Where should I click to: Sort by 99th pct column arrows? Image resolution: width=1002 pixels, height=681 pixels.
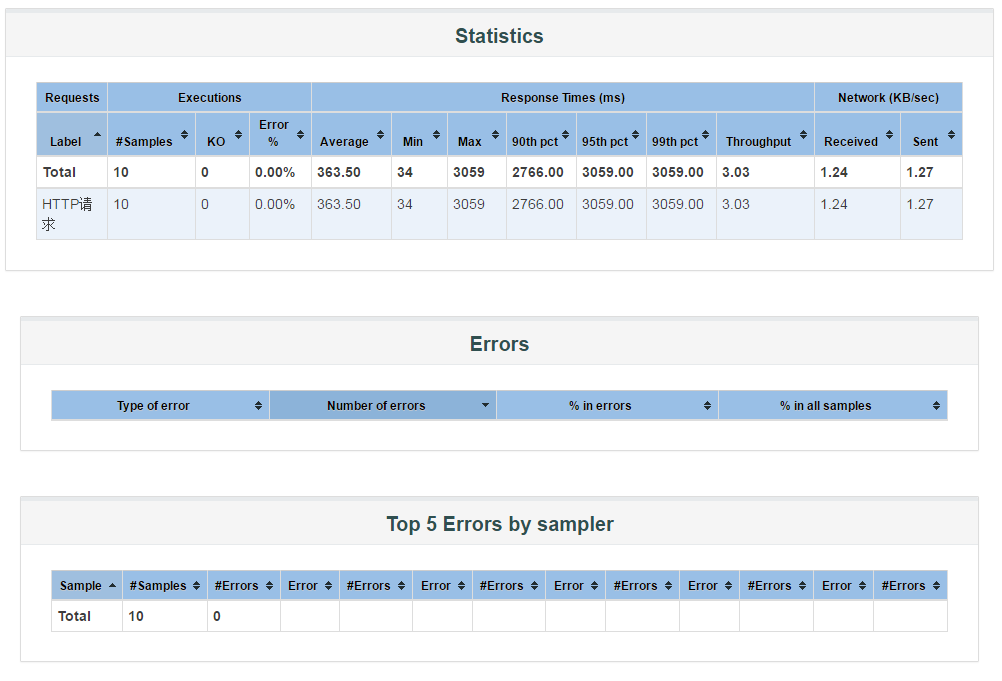tap(705, 134)
